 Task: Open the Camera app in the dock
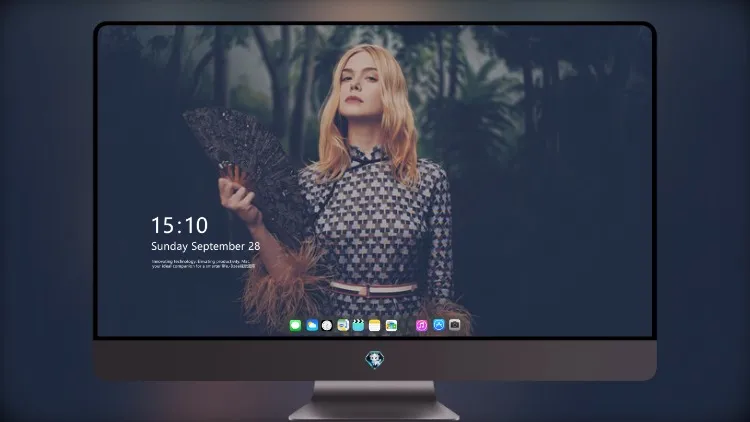tap(455, 325)
